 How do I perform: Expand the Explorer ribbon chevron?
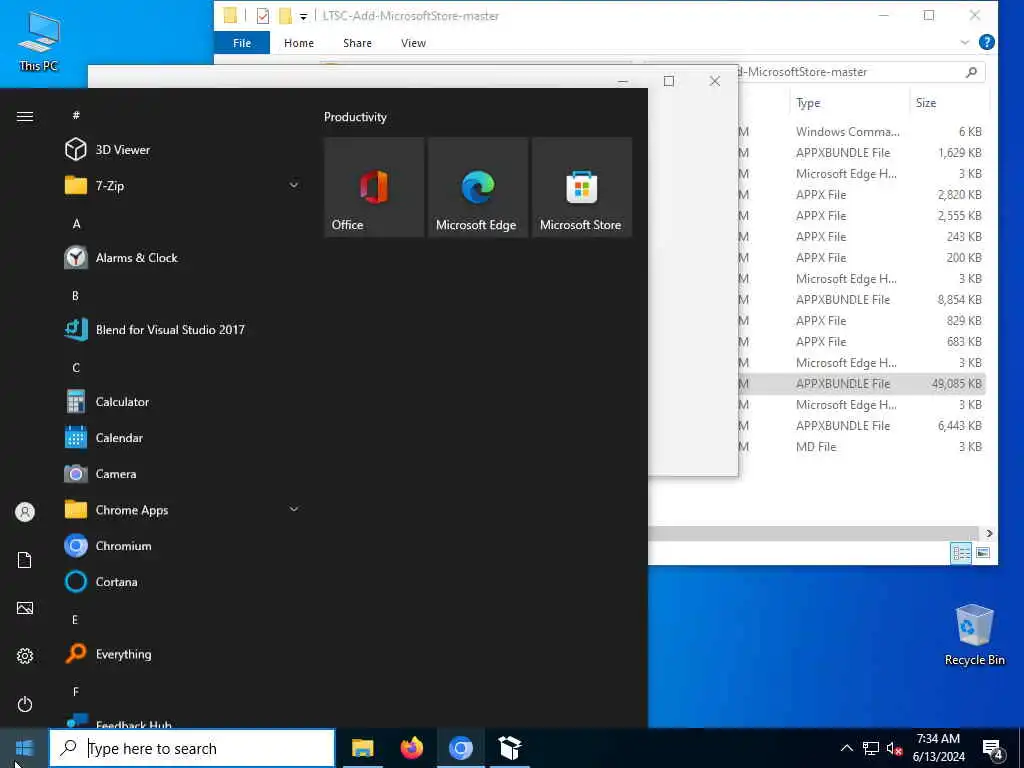[x=965, y=42]
